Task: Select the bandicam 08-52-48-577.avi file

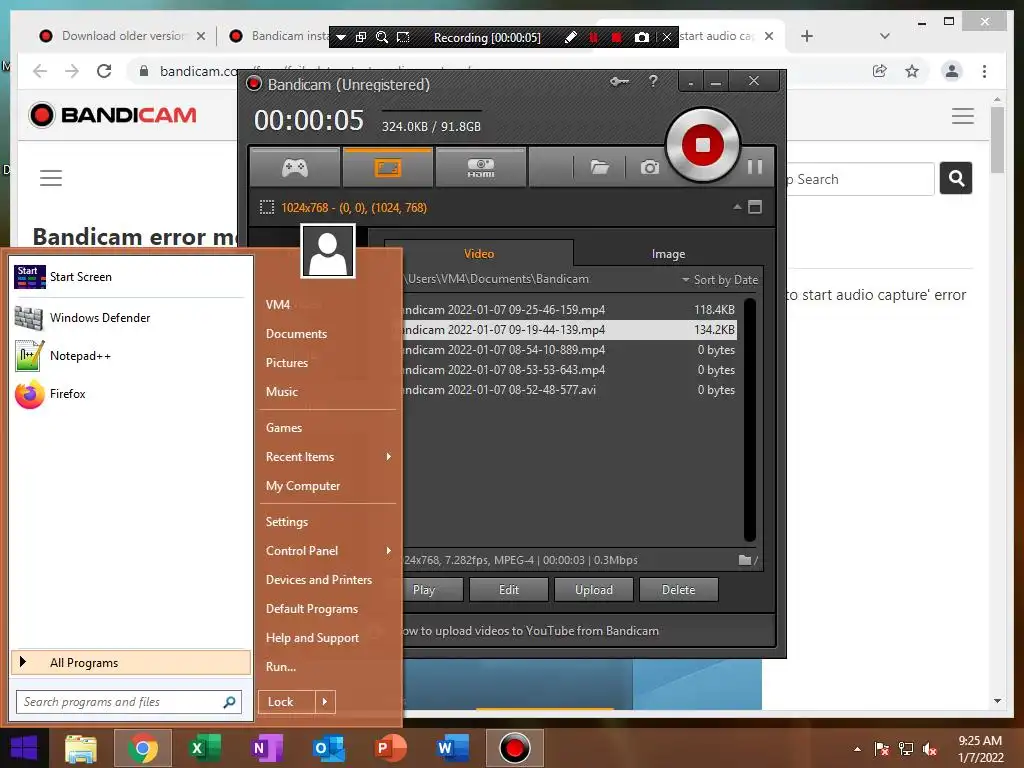Action: 569,390
